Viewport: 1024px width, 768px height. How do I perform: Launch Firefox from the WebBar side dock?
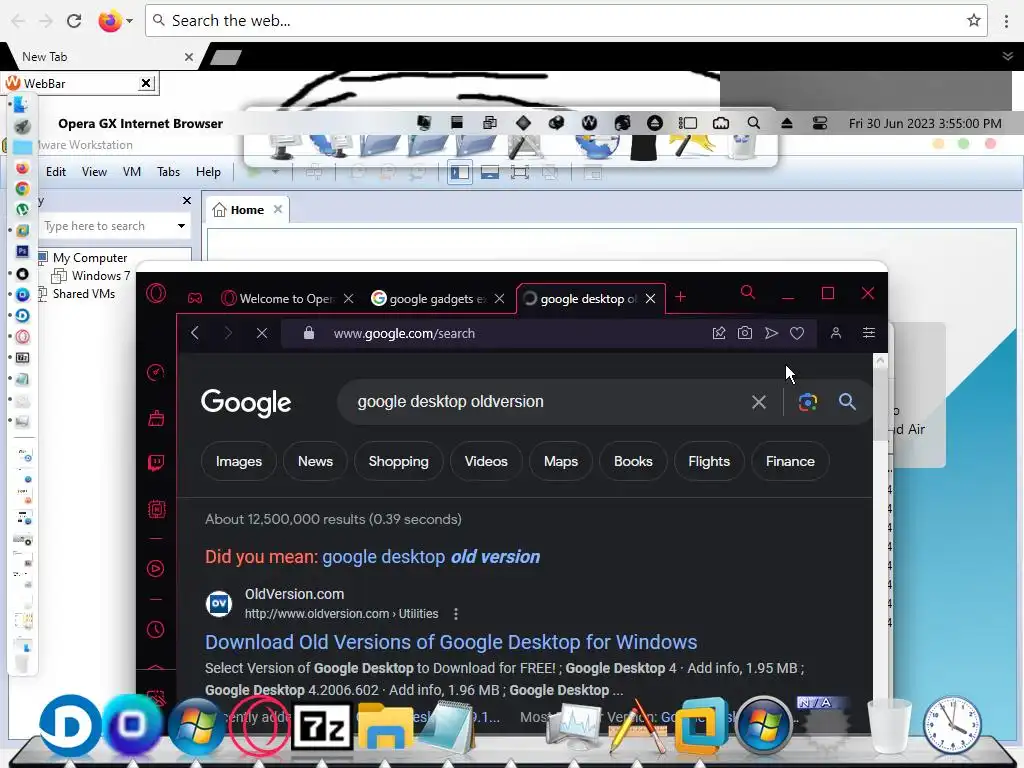tap(22, 168)
